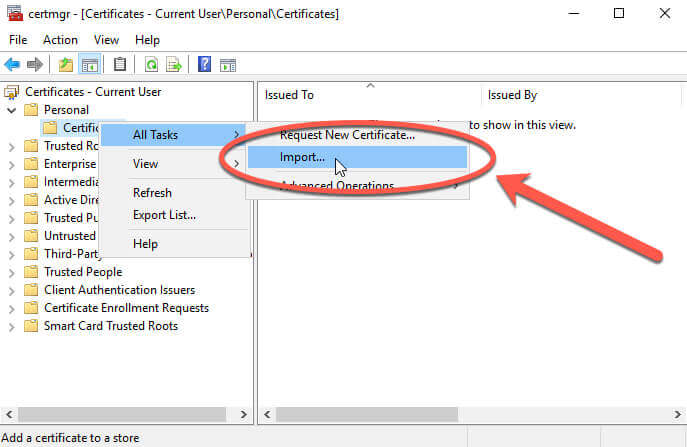Click the Back arrow toolbar icon
The image size is (687, 447).
(12, 65)
